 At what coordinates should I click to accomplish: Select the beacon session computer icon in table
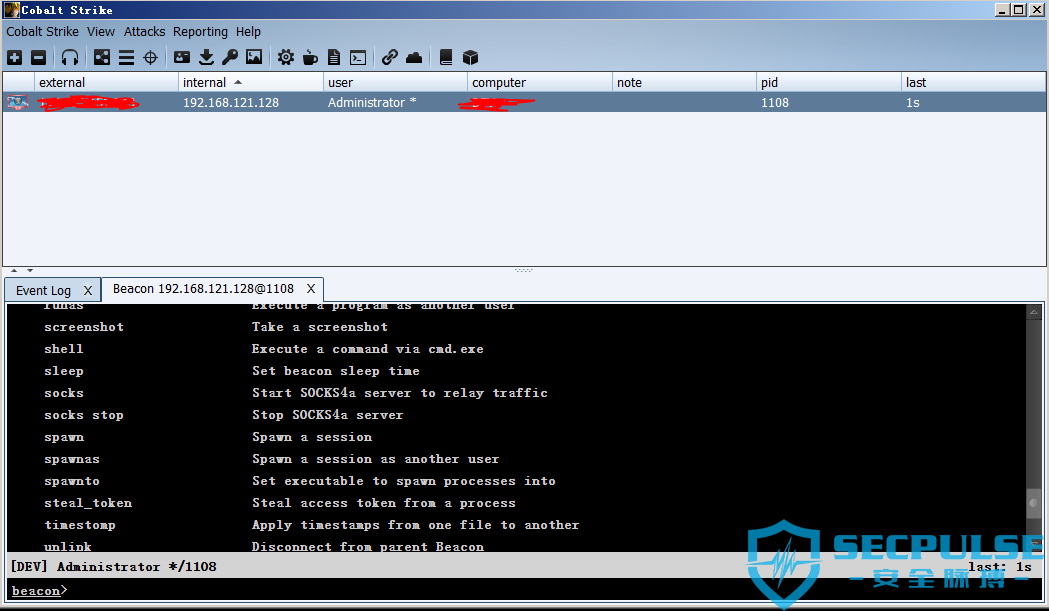coord(17,102)
